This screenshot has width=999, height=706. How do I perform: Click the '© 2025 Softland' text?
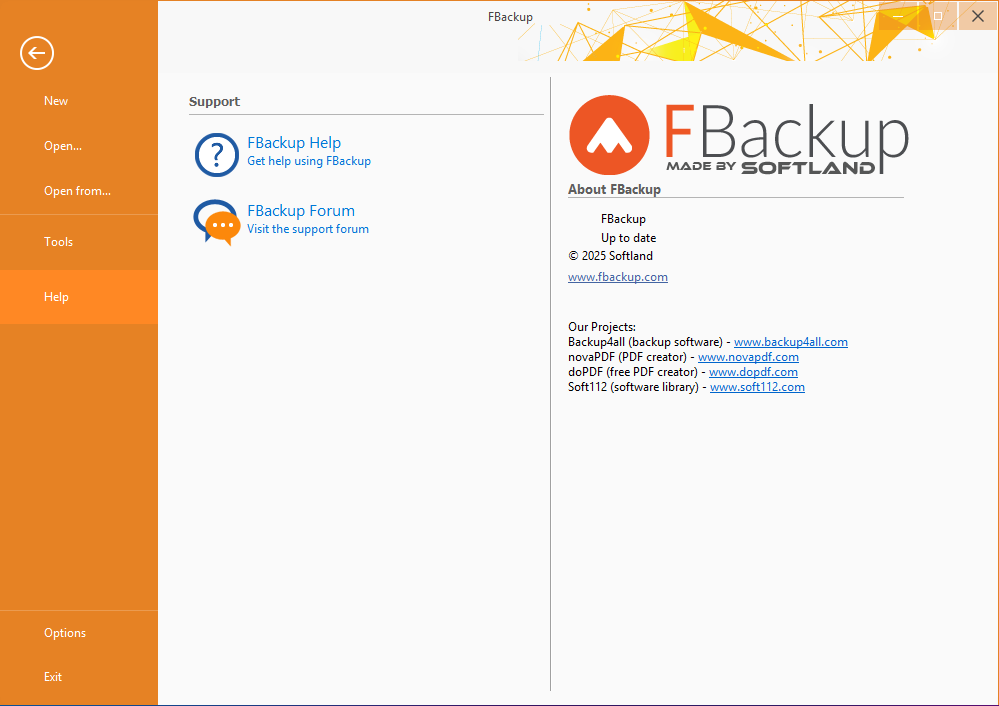point(610,256)
